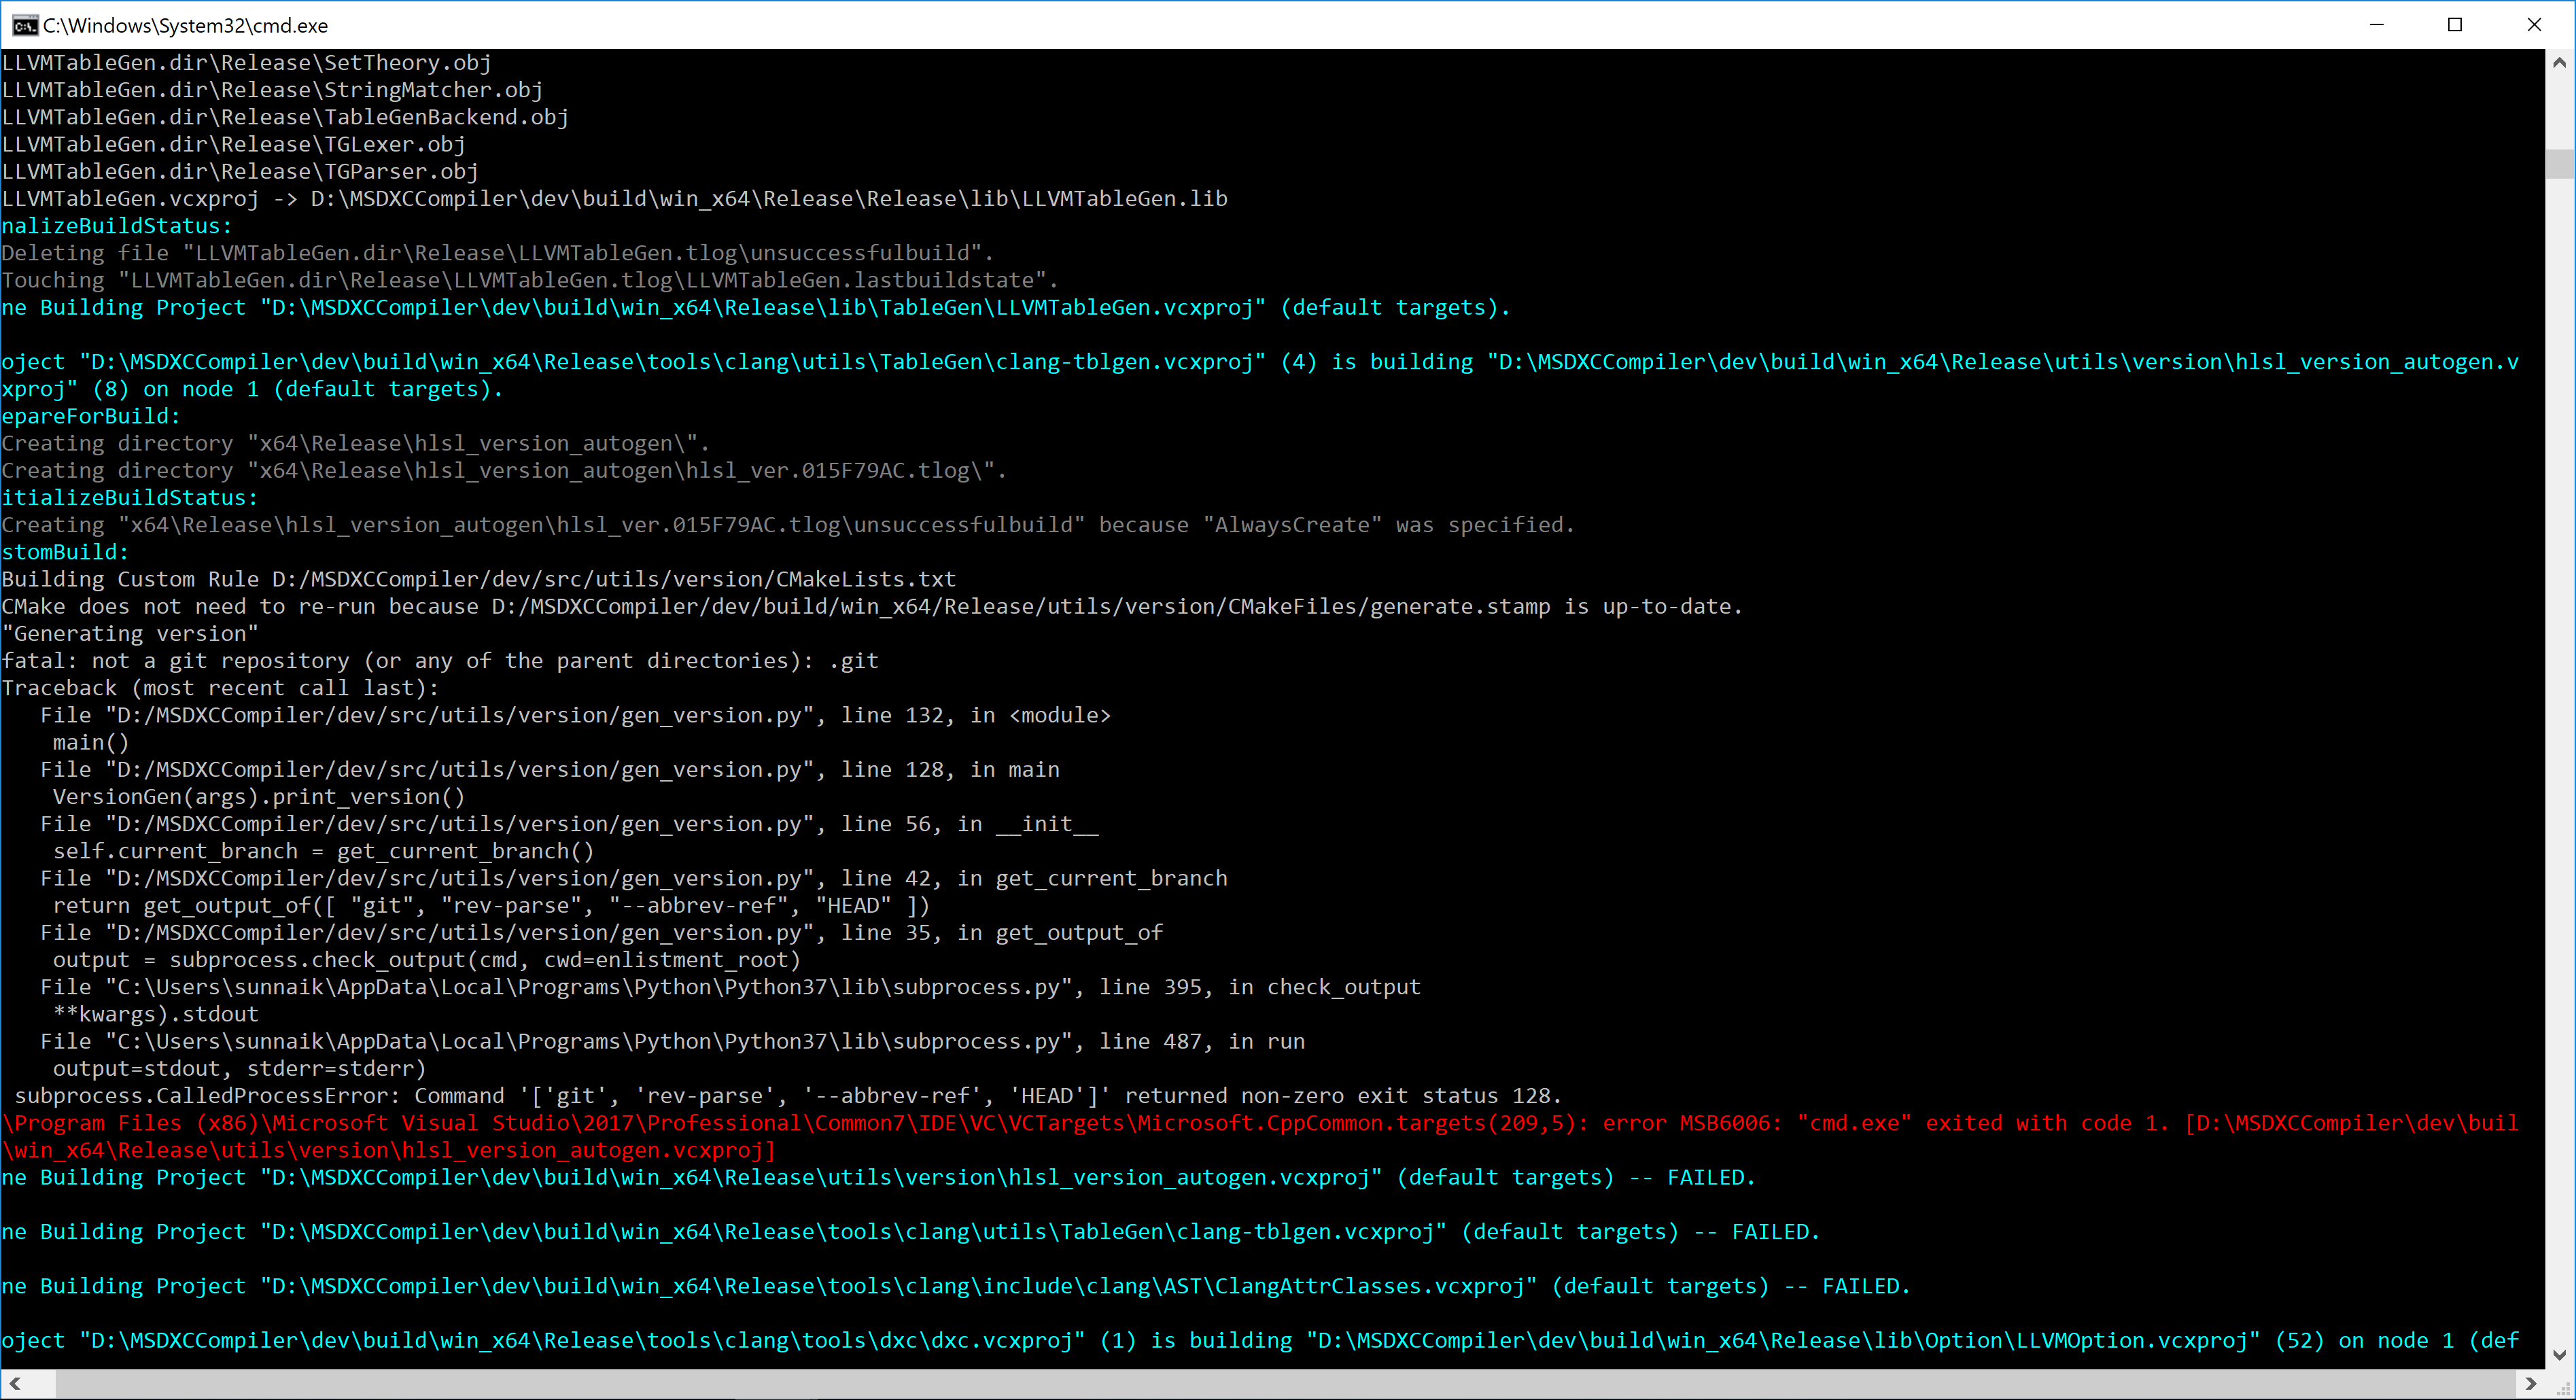Click the minimize window icon
Image resolution: width=2576 pixels, height=1400 pixels.
[2377, 25]
